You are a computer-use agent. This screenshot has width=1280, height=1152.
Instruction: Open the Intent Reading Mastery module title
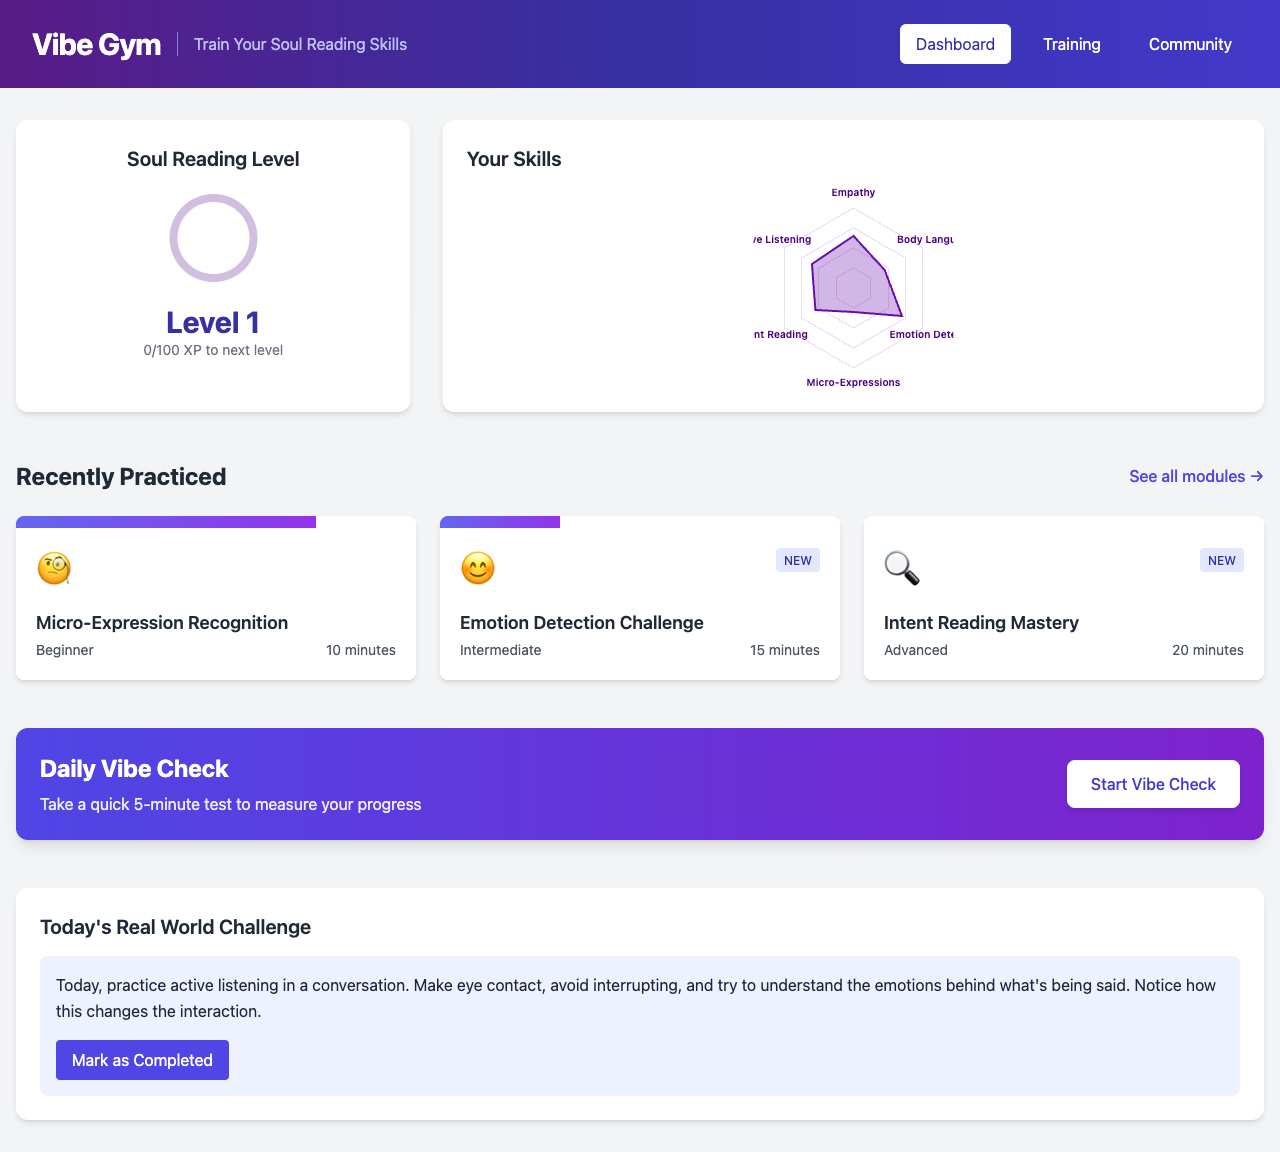(980, 623)
